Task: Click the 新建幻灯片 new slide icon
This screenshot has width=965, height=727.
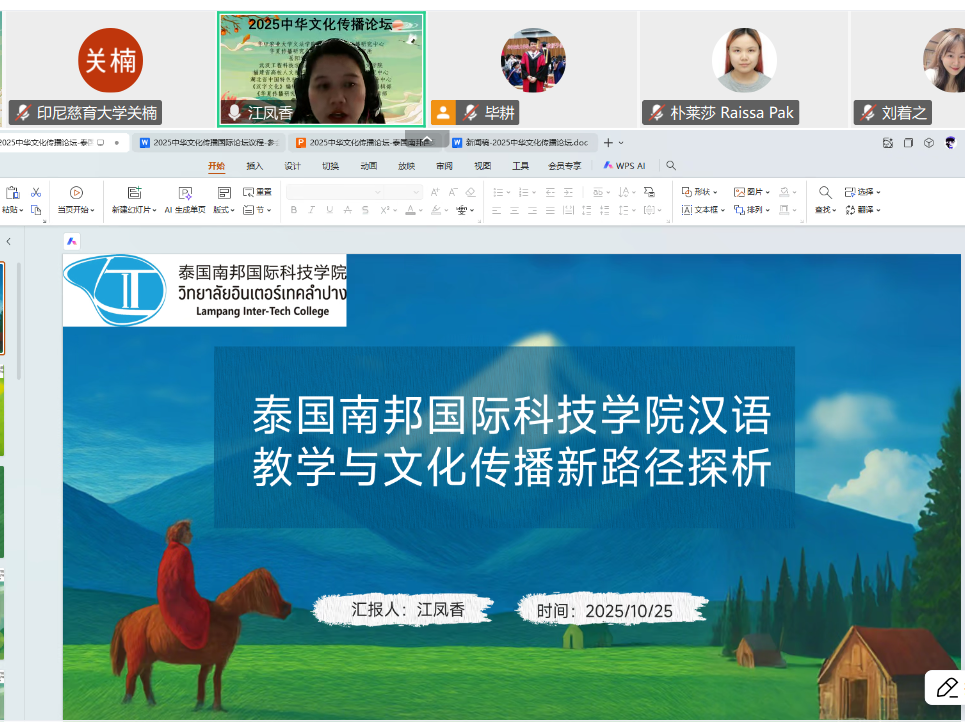Action: (x=134, y=192)
